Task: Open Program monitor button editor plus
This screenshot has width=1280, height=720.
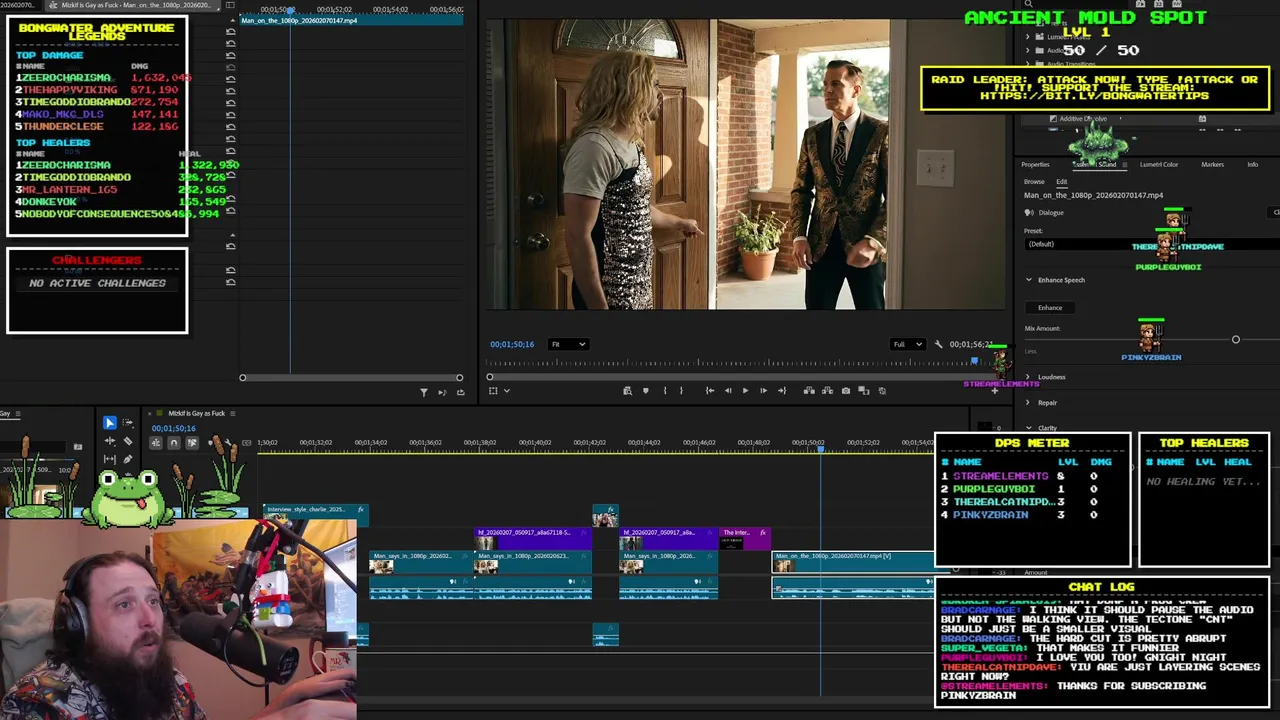Action: [995, 391]
